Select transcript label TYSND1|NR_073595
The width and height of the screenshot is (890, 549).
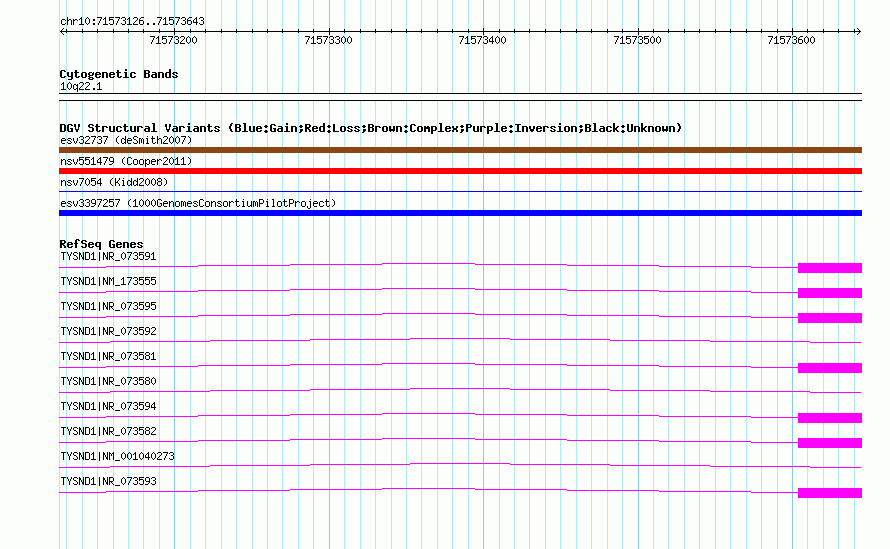108,307
